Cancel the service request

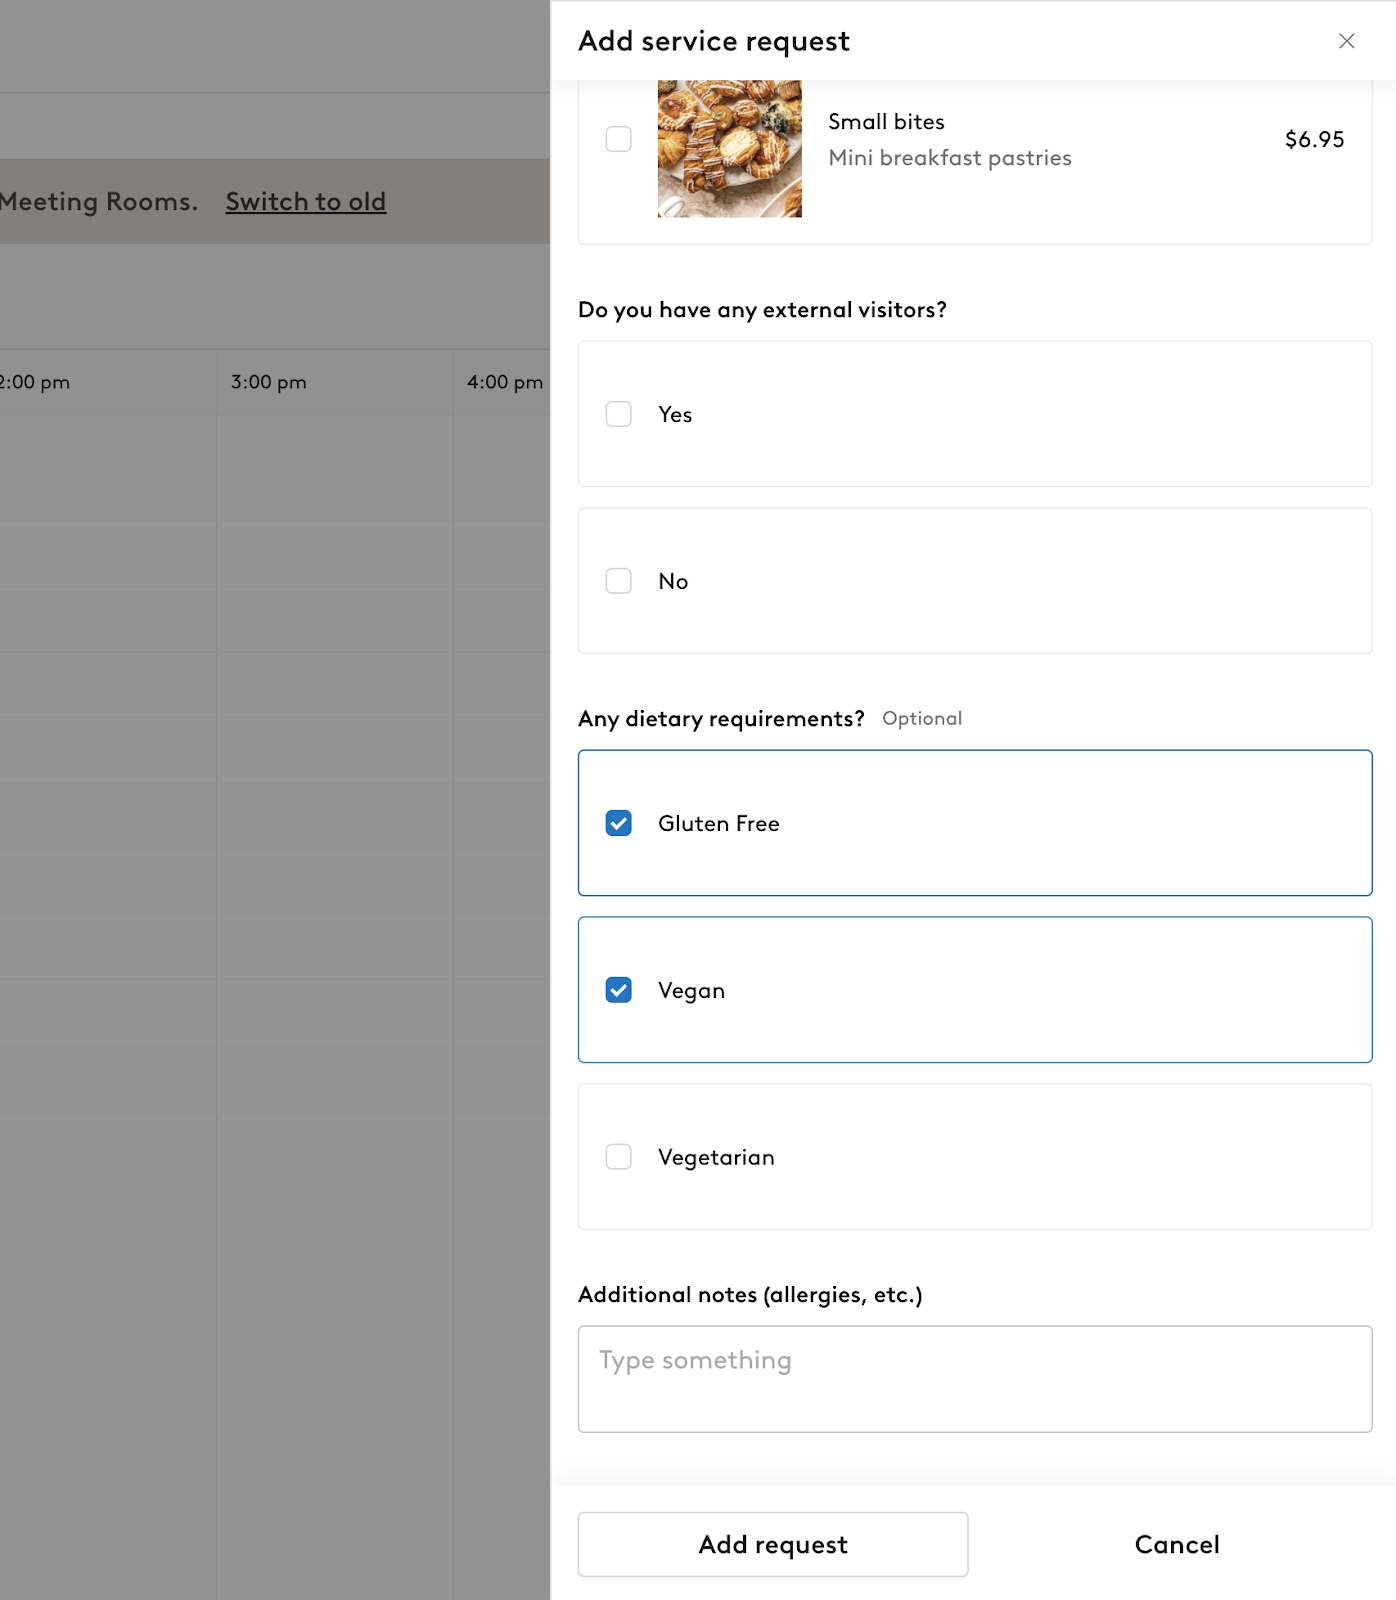[x=1177, y=1544]
